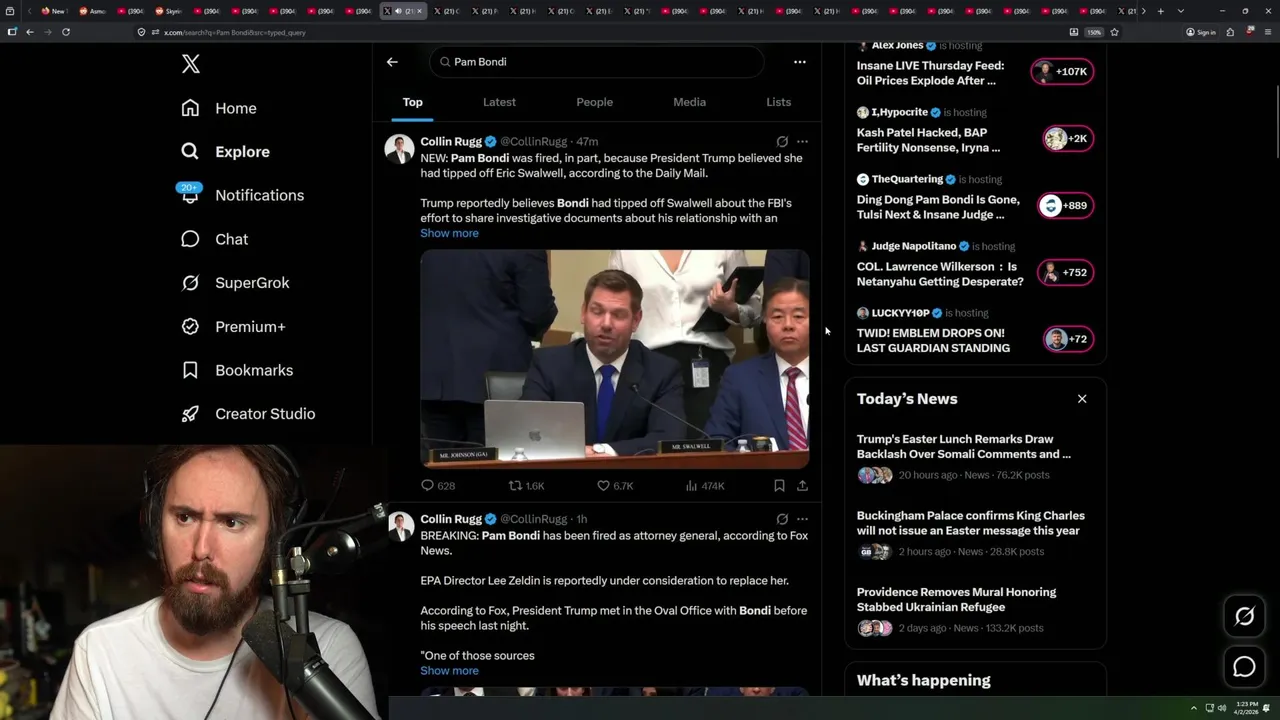Open more menu on BREAKING fired post

pos(802,520)
